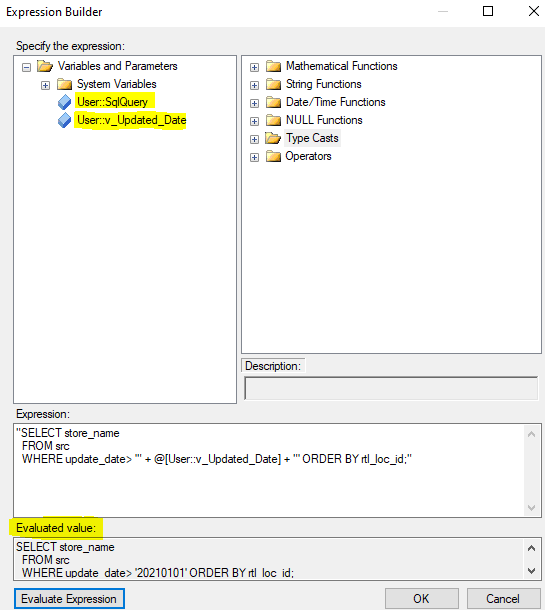Click the 'Description:' label

pyautogui.click(x=273, y=366)
